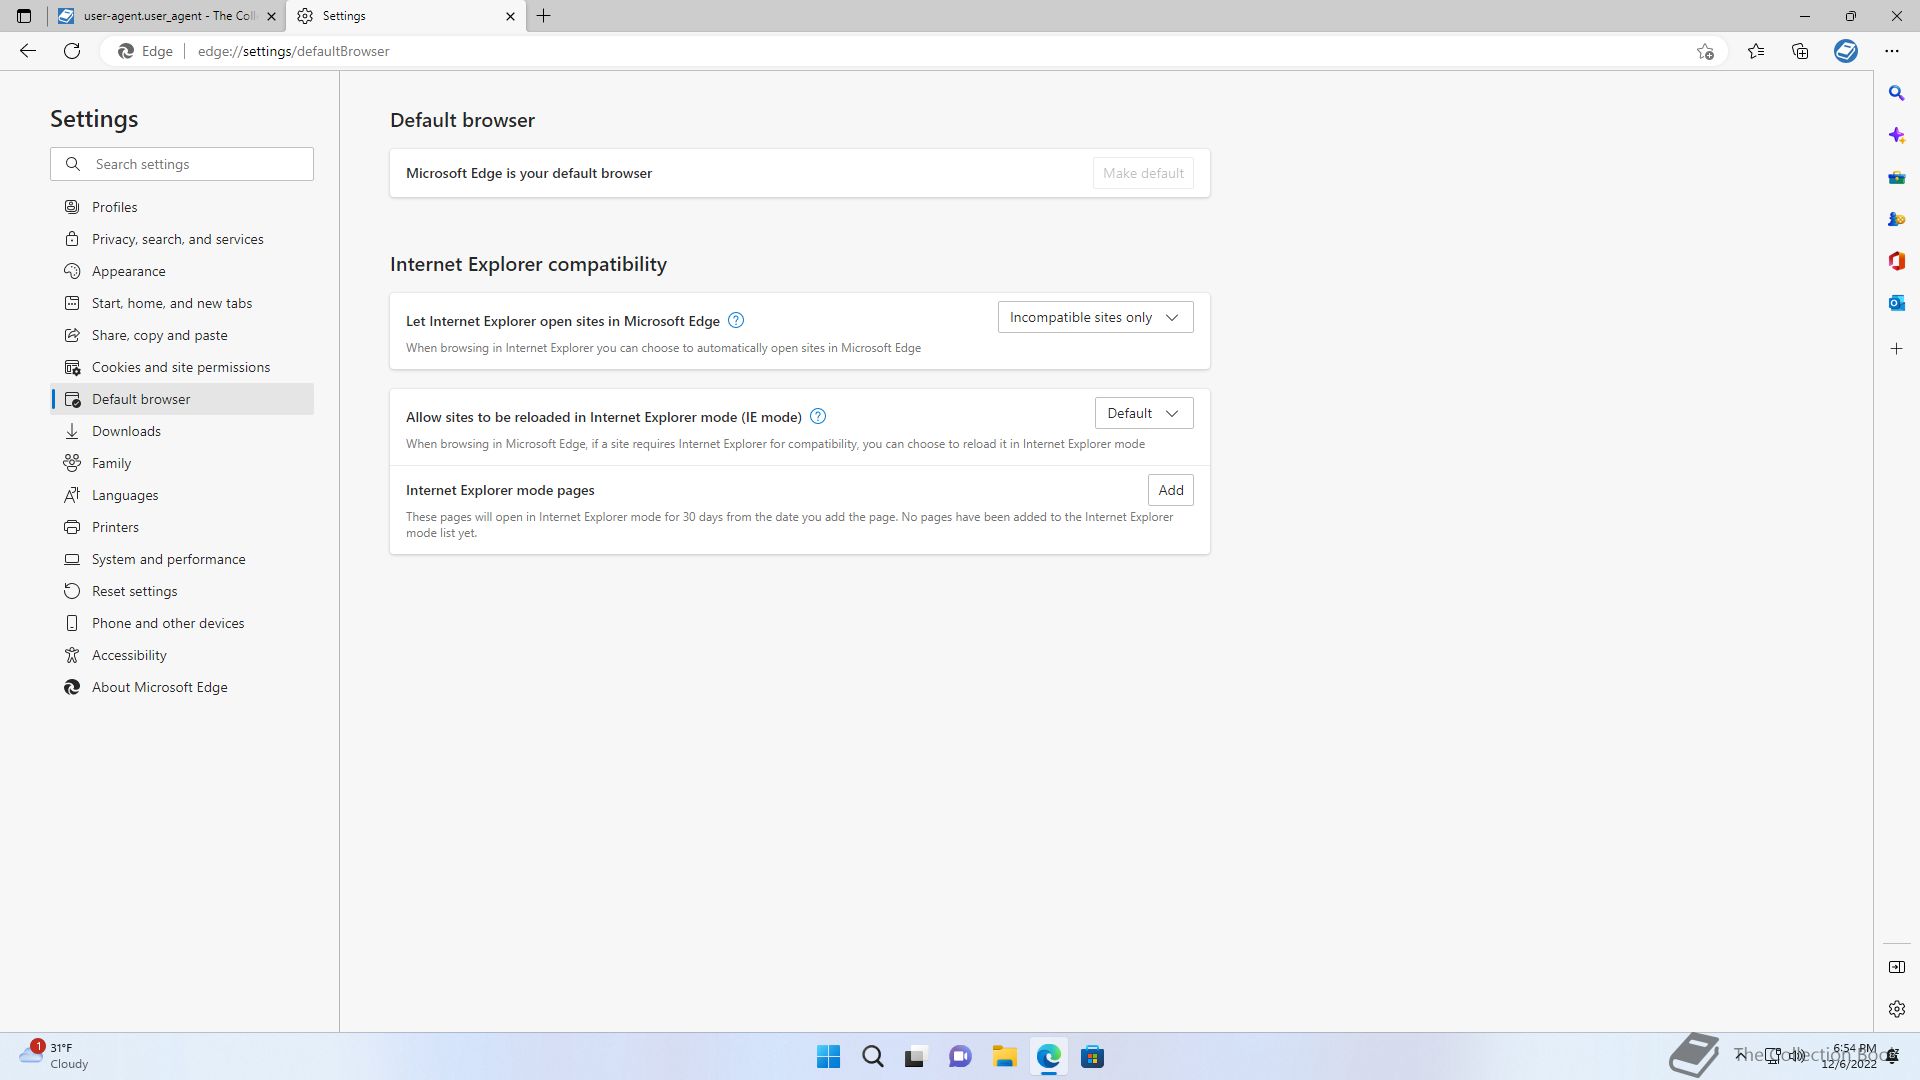Open Family settings section
The height and width of the screenshot is (1080, 1920).
(x=182, y=463)
